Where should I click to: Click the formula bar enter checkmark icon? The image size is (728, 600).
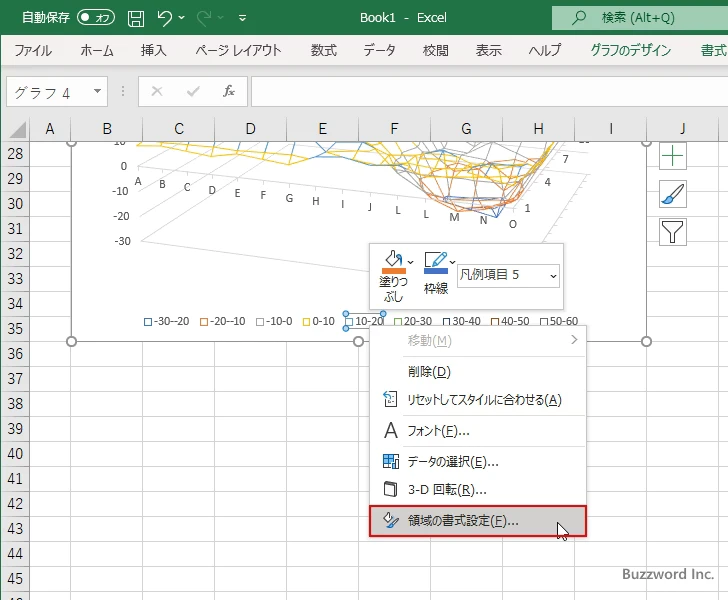click(193, 91)
